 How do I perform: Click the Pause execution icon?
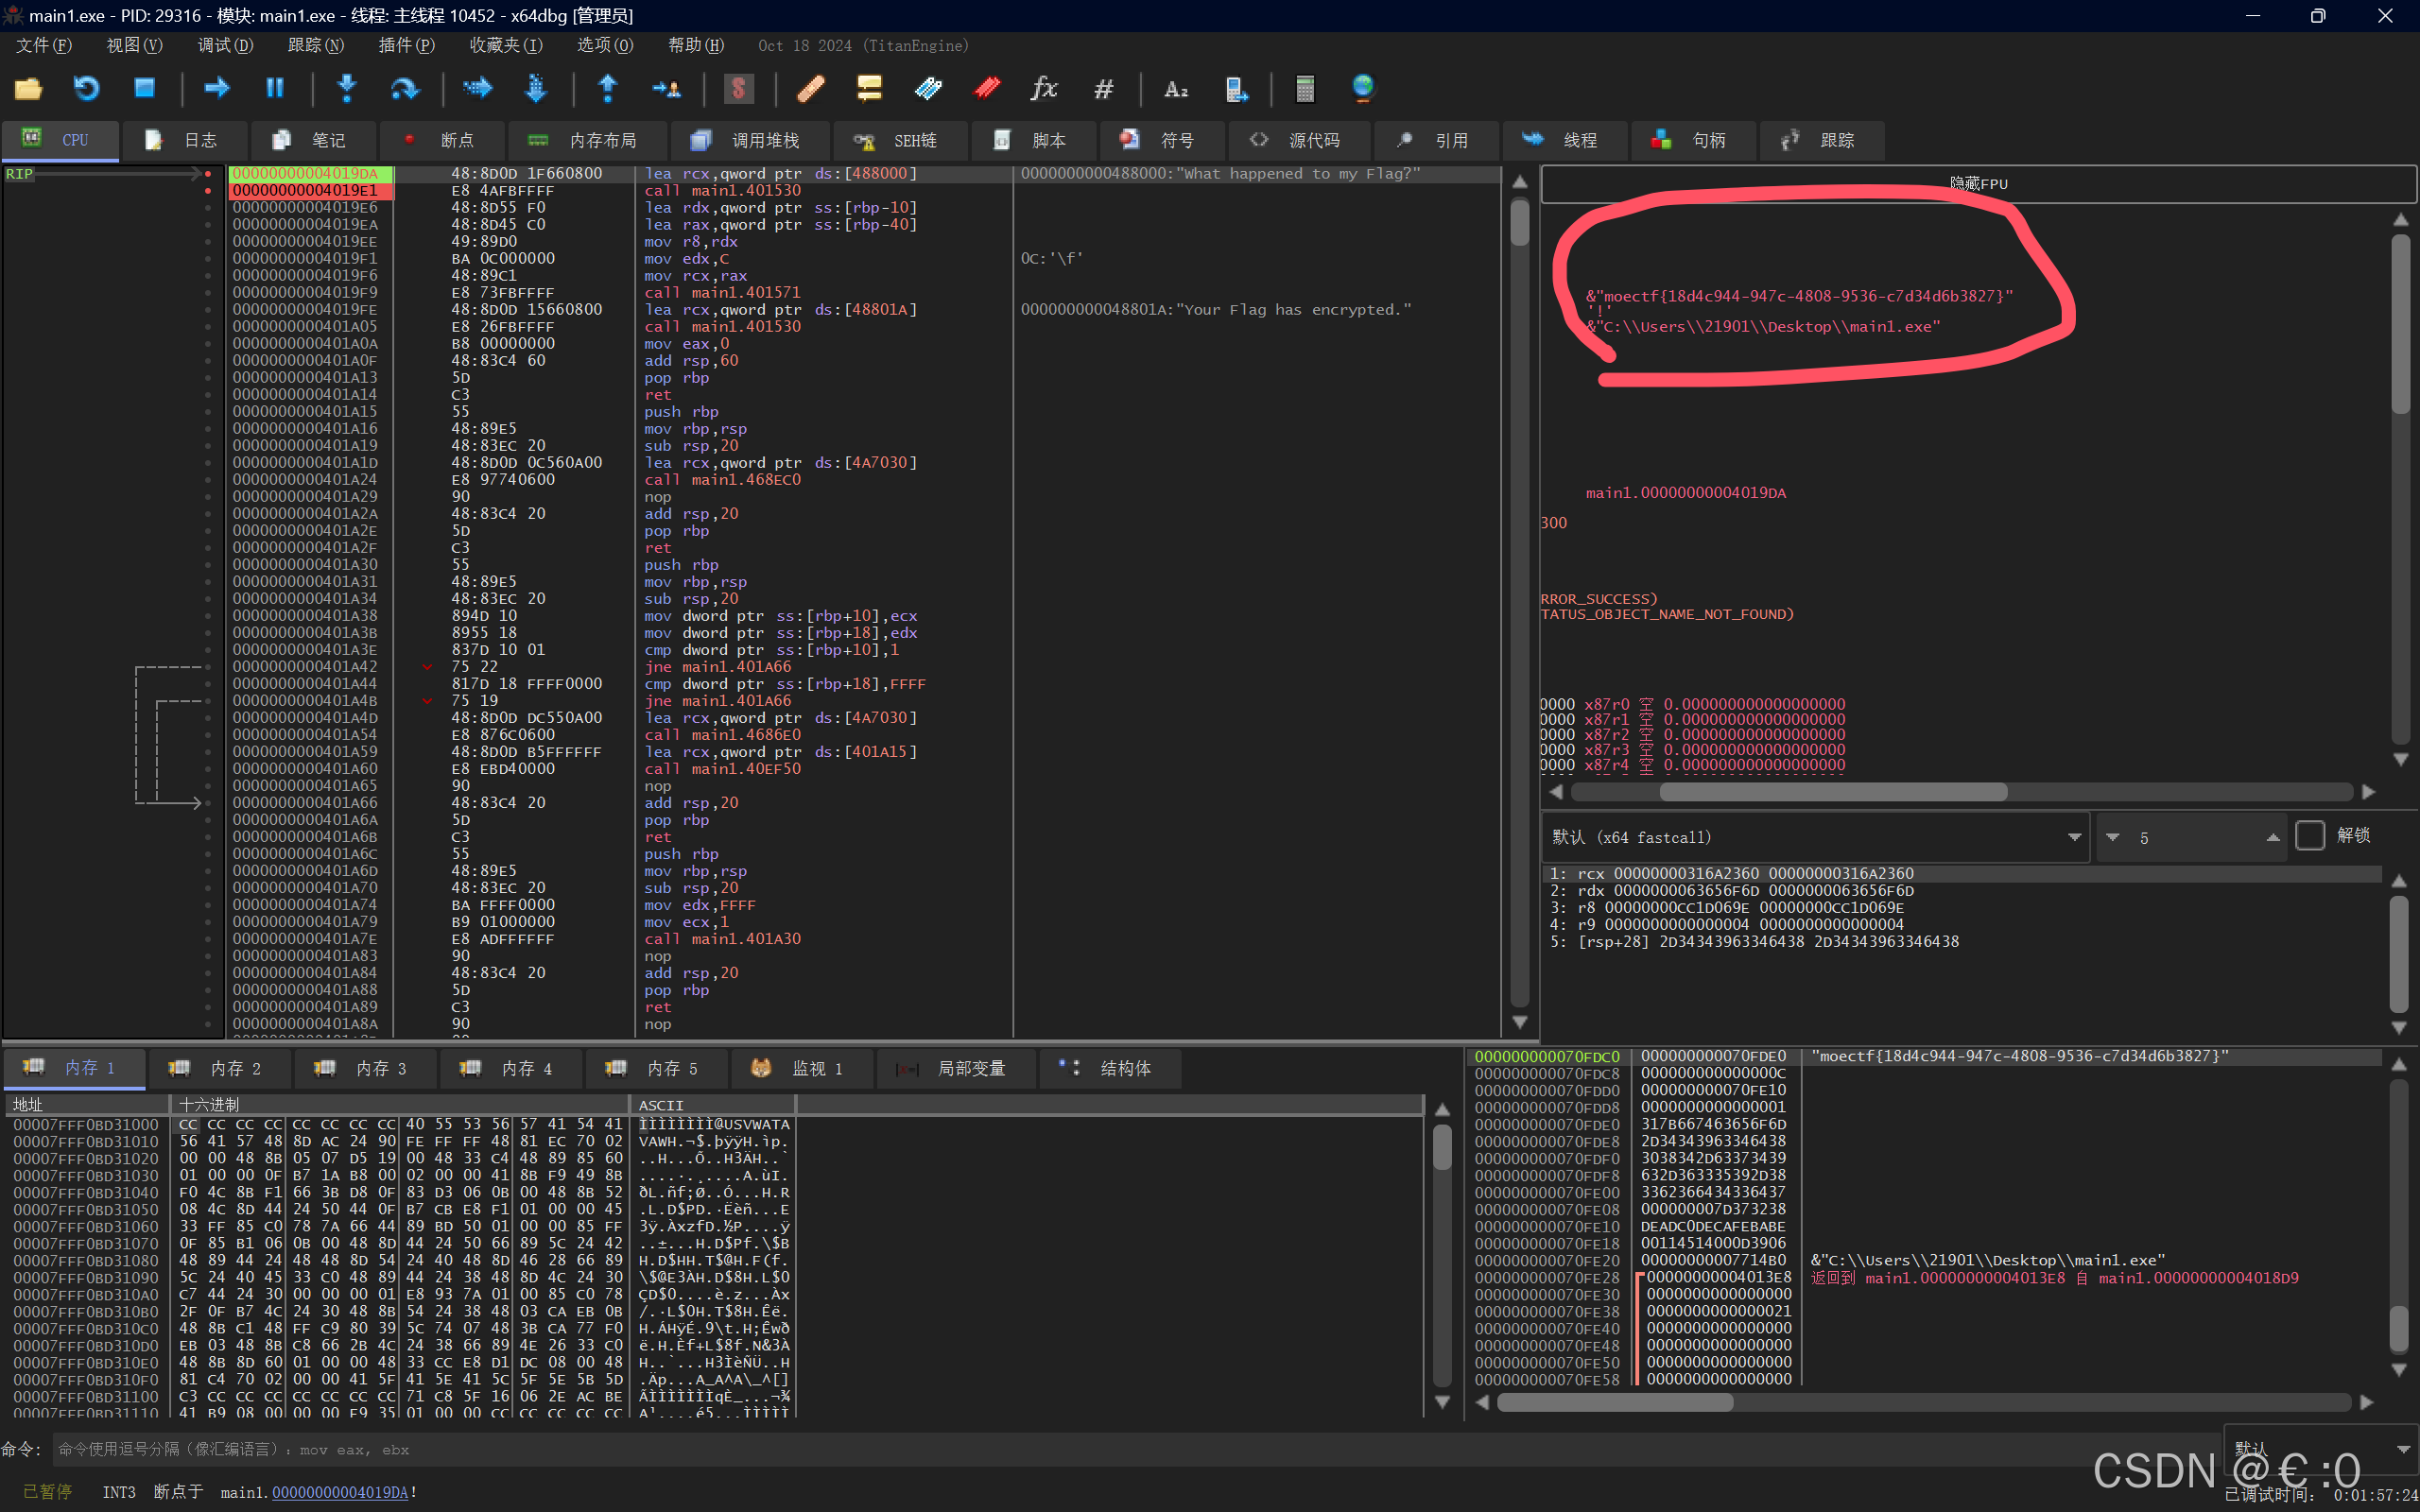coord(275,89)
